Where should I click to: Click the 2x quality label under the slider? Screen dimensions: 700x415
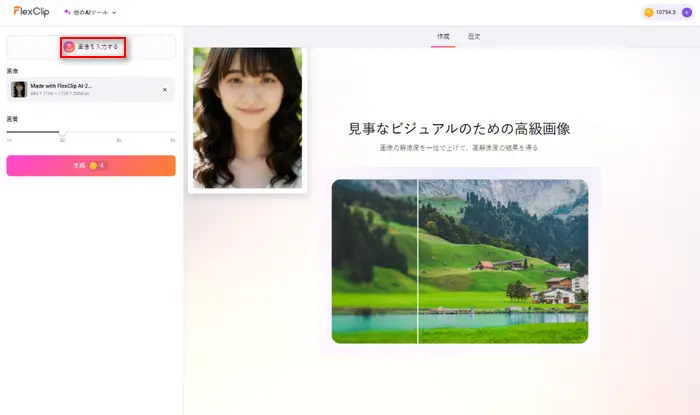(x=62, y=140)
